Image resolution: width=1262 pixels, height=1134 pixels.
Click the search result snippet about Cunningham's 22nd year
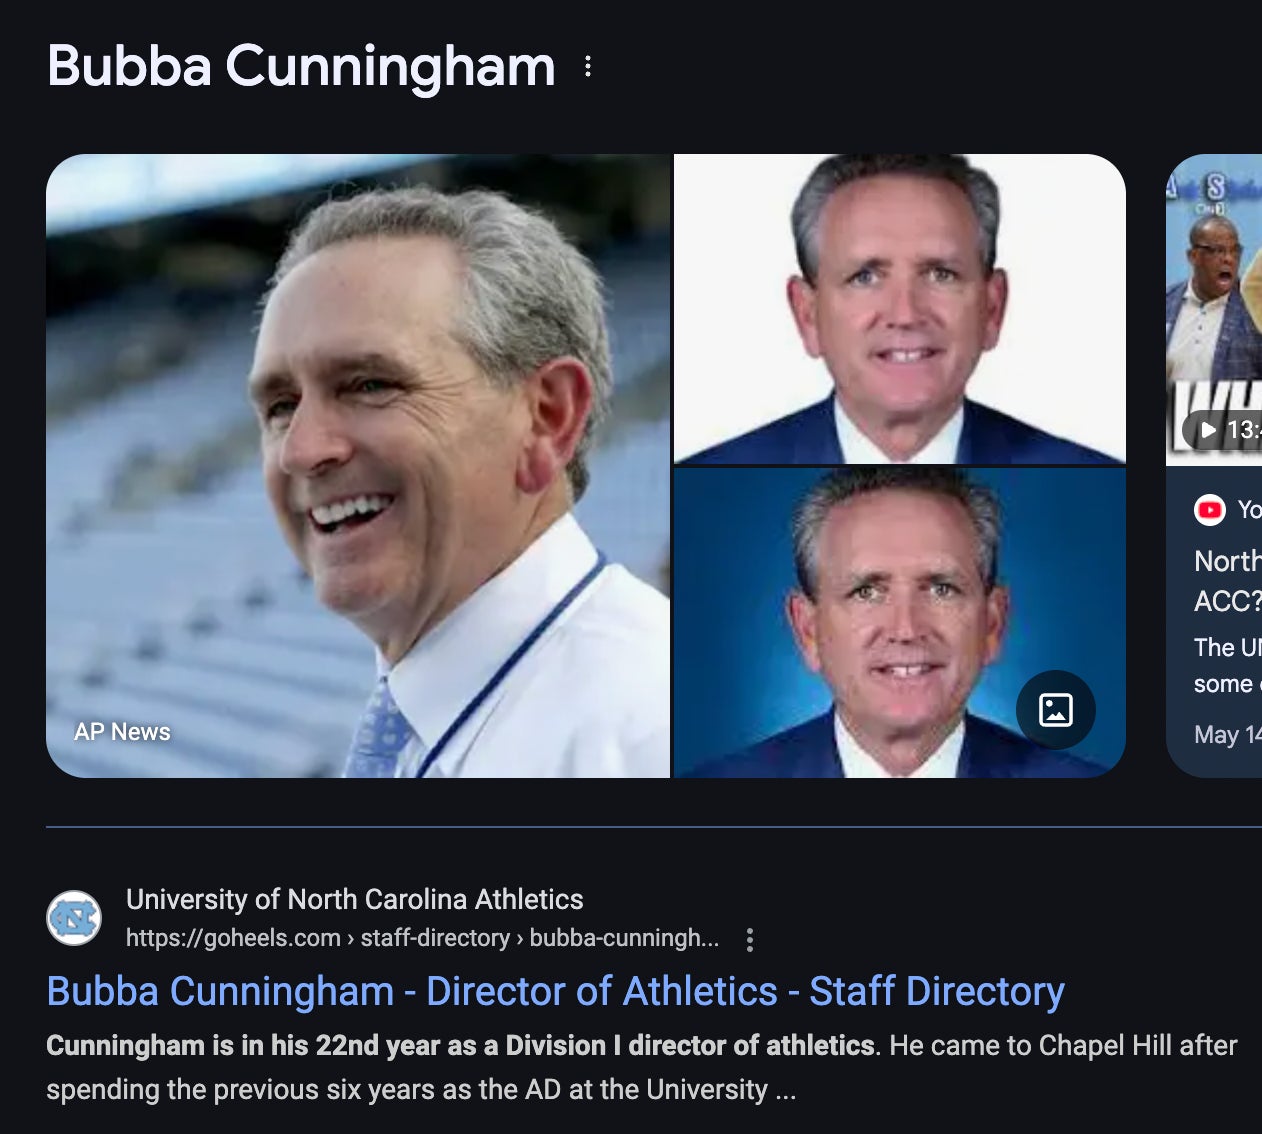642,1067
